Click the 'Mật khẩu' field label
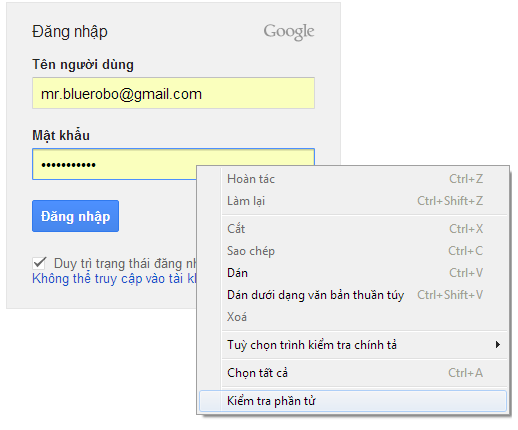This screenshot has height=430, width=518. click(x=61, y=135)
